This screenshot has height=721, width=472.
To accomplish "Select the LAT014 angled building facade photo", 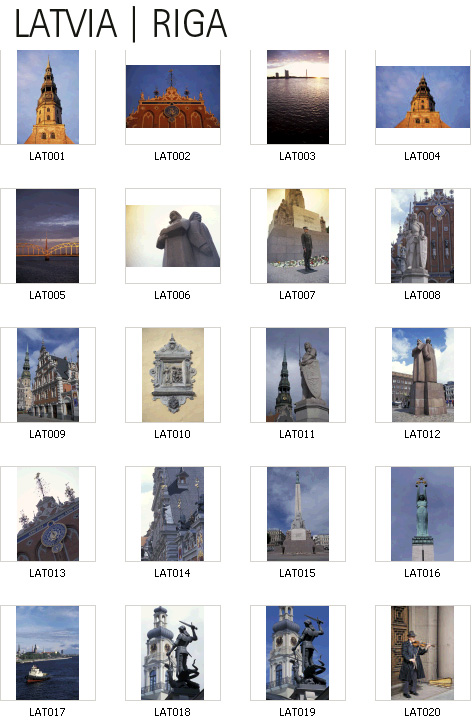I will [x=173, y=514].
